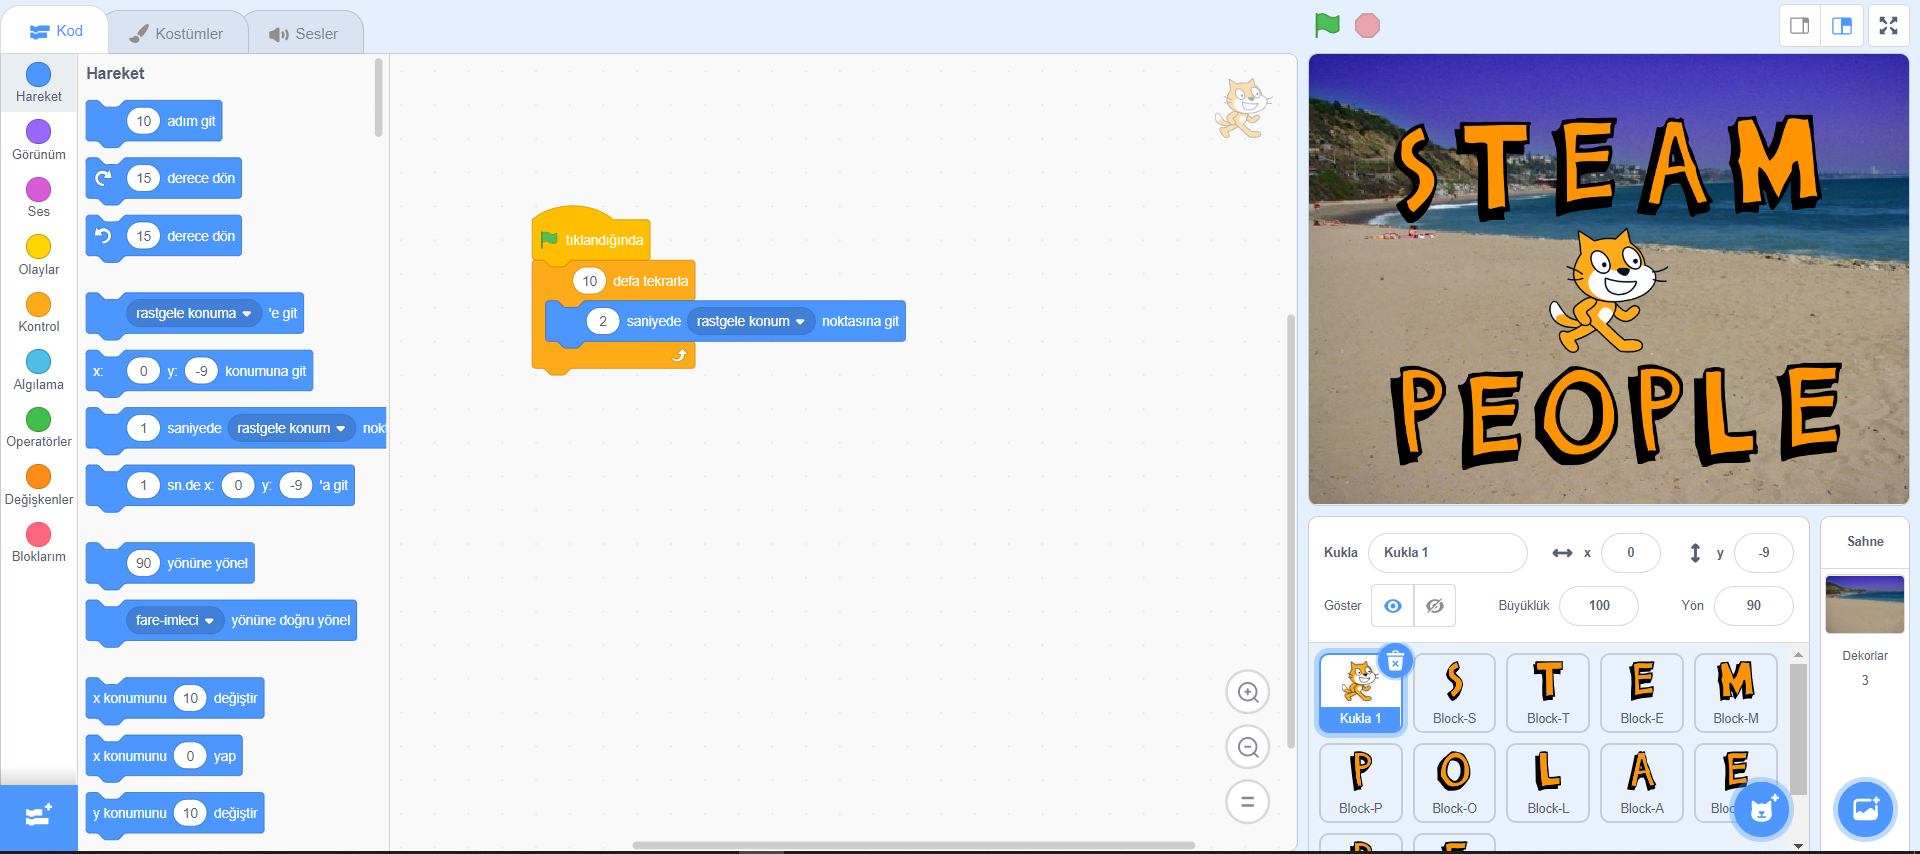Click the Yön direction field
Image resolution: width=1920 pixels, height=854 pixels.
[1753, 605]
